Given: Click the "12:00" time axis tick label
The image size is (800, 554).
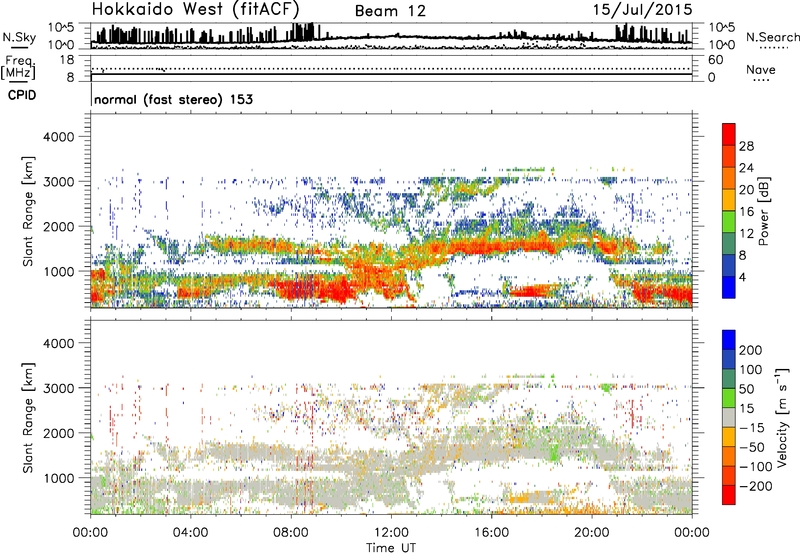Looking at the screenshot, I should point(391,533).
